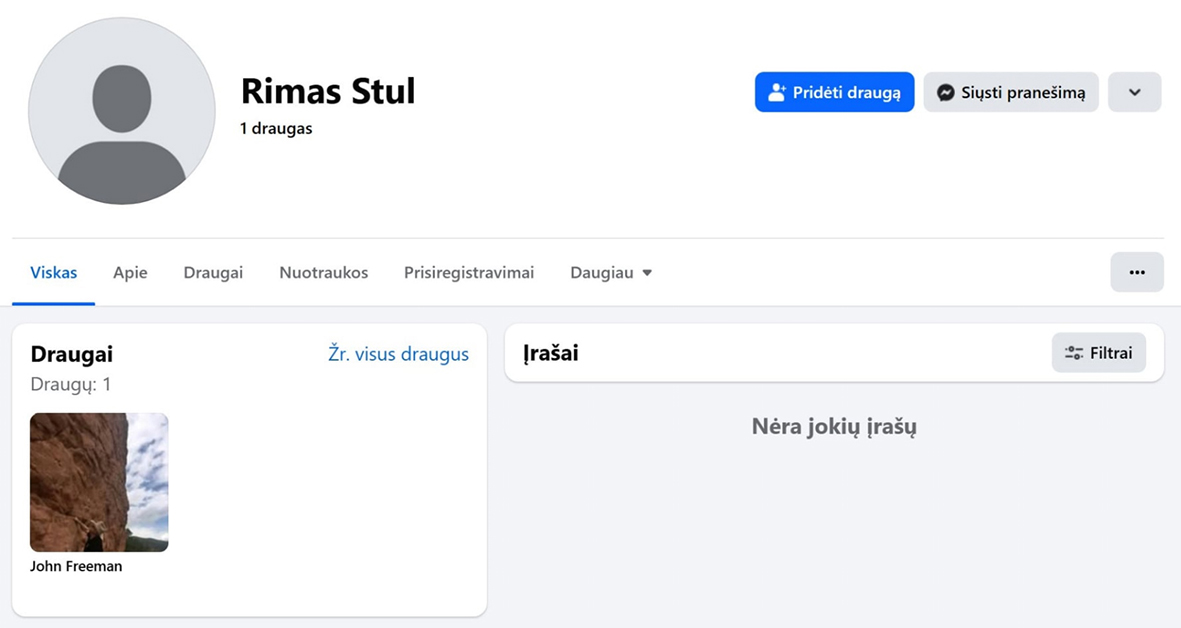Click the default profile avatar picture

click(x=122, y=111)
